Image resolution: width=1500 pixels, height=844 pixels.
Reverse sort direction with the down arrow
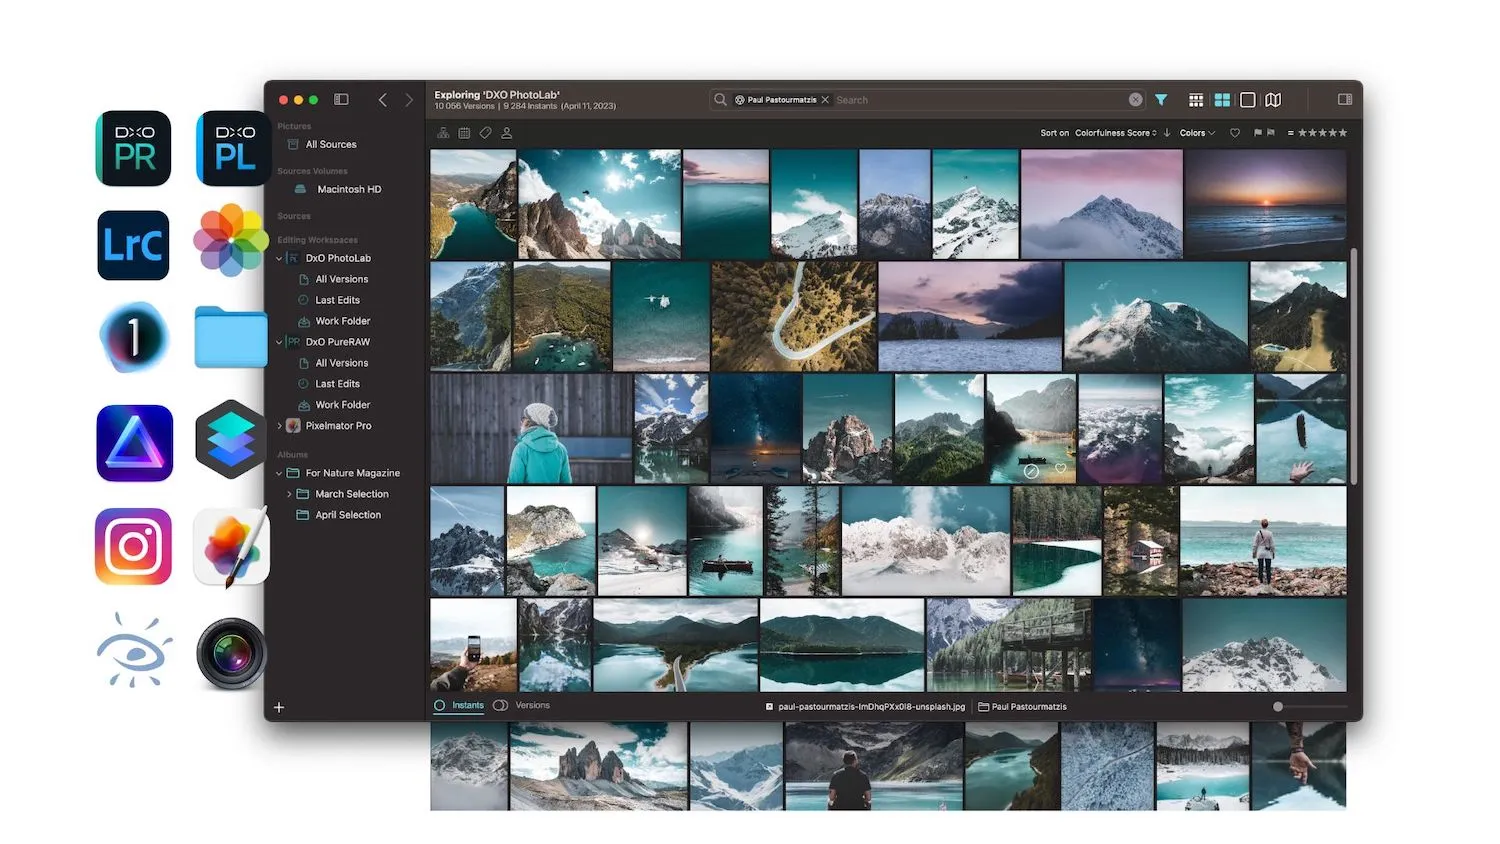tap(1167, 133)
